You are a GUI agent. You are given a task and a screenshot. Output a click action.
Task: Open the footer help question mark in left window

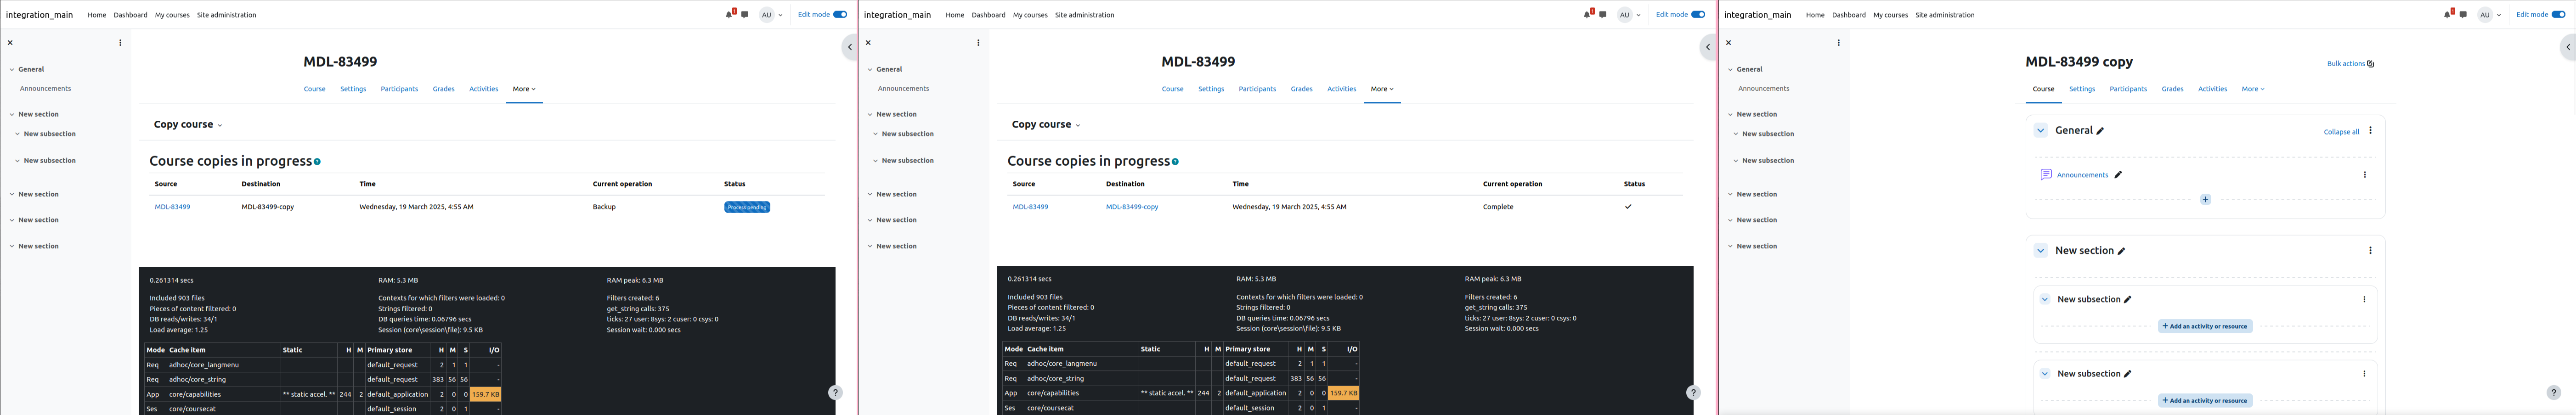pyautogui.click(x=835, y=393)
